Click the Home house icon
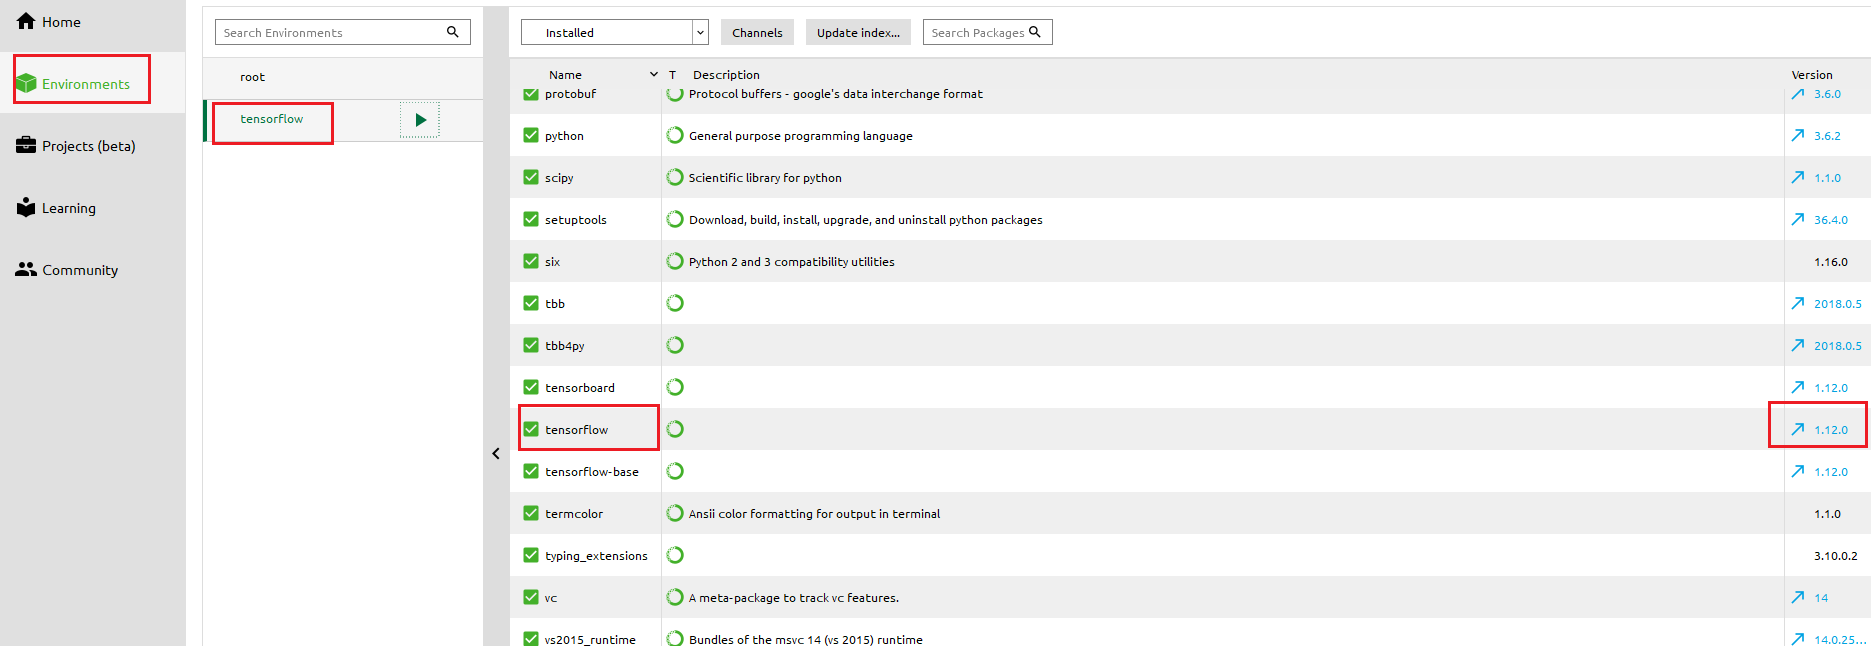 click(26, 21)
